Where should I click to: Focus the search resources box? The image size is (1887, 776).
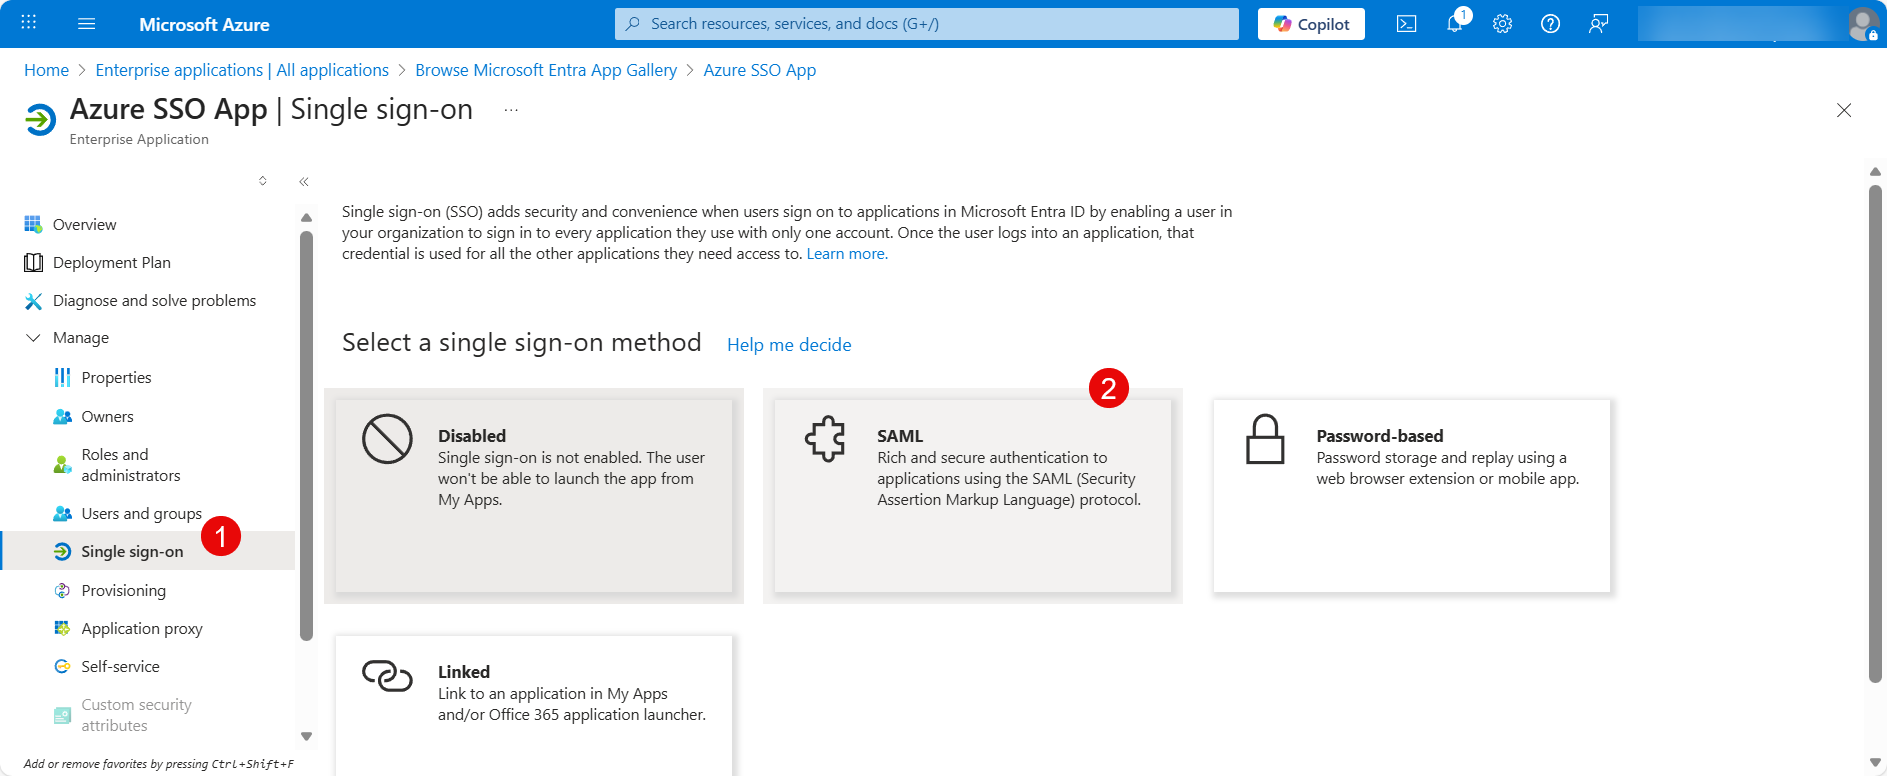point(926,24)
